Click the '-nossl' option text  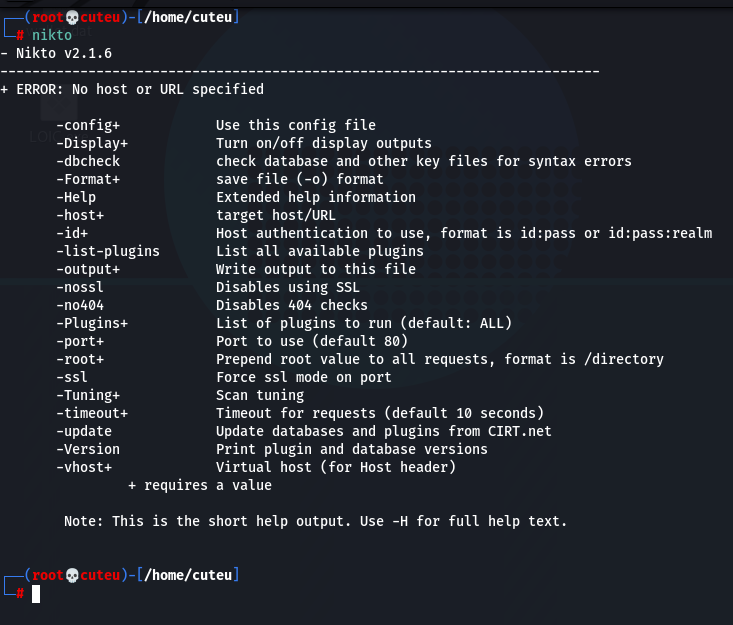80,287
